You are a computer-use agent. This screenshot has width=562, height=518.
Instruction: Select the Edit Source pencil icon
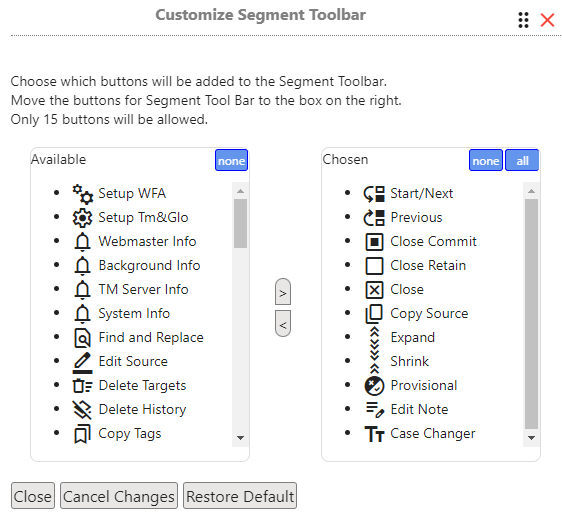click(x=82, y=362)
